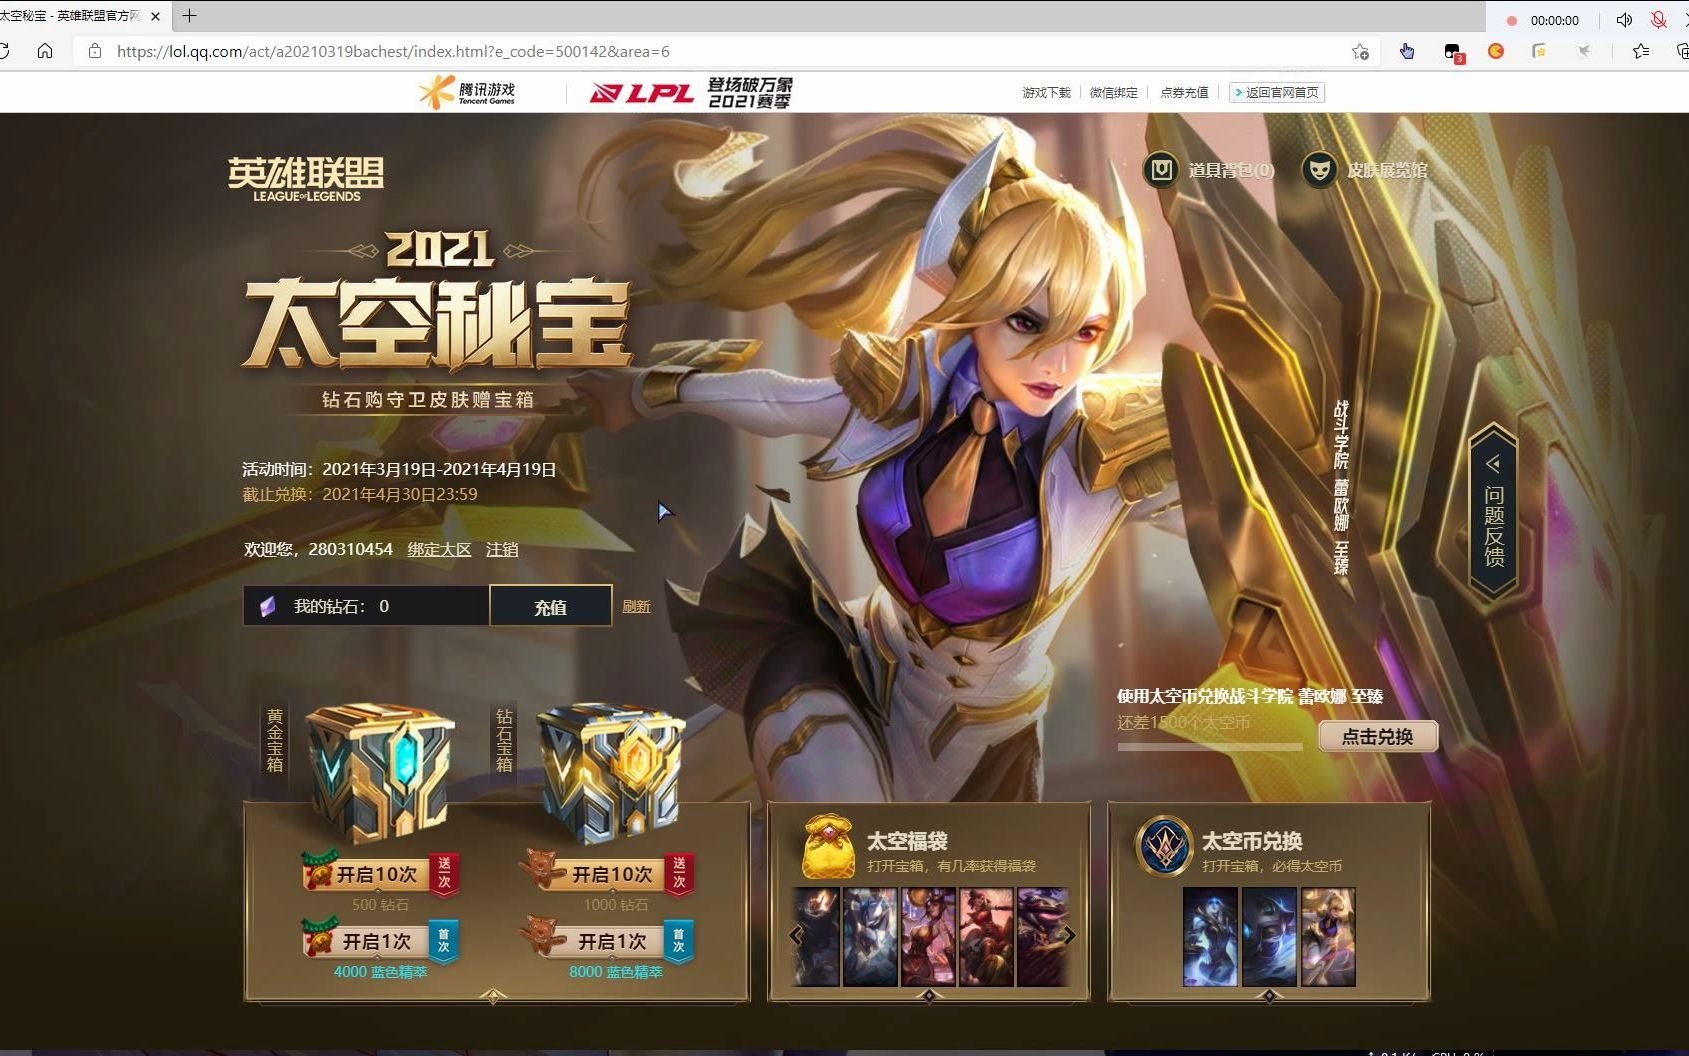The image size is (1689, 1056).
Task: Click the 点击兑换 exchange button
Action: click(x=1378, y=737)
